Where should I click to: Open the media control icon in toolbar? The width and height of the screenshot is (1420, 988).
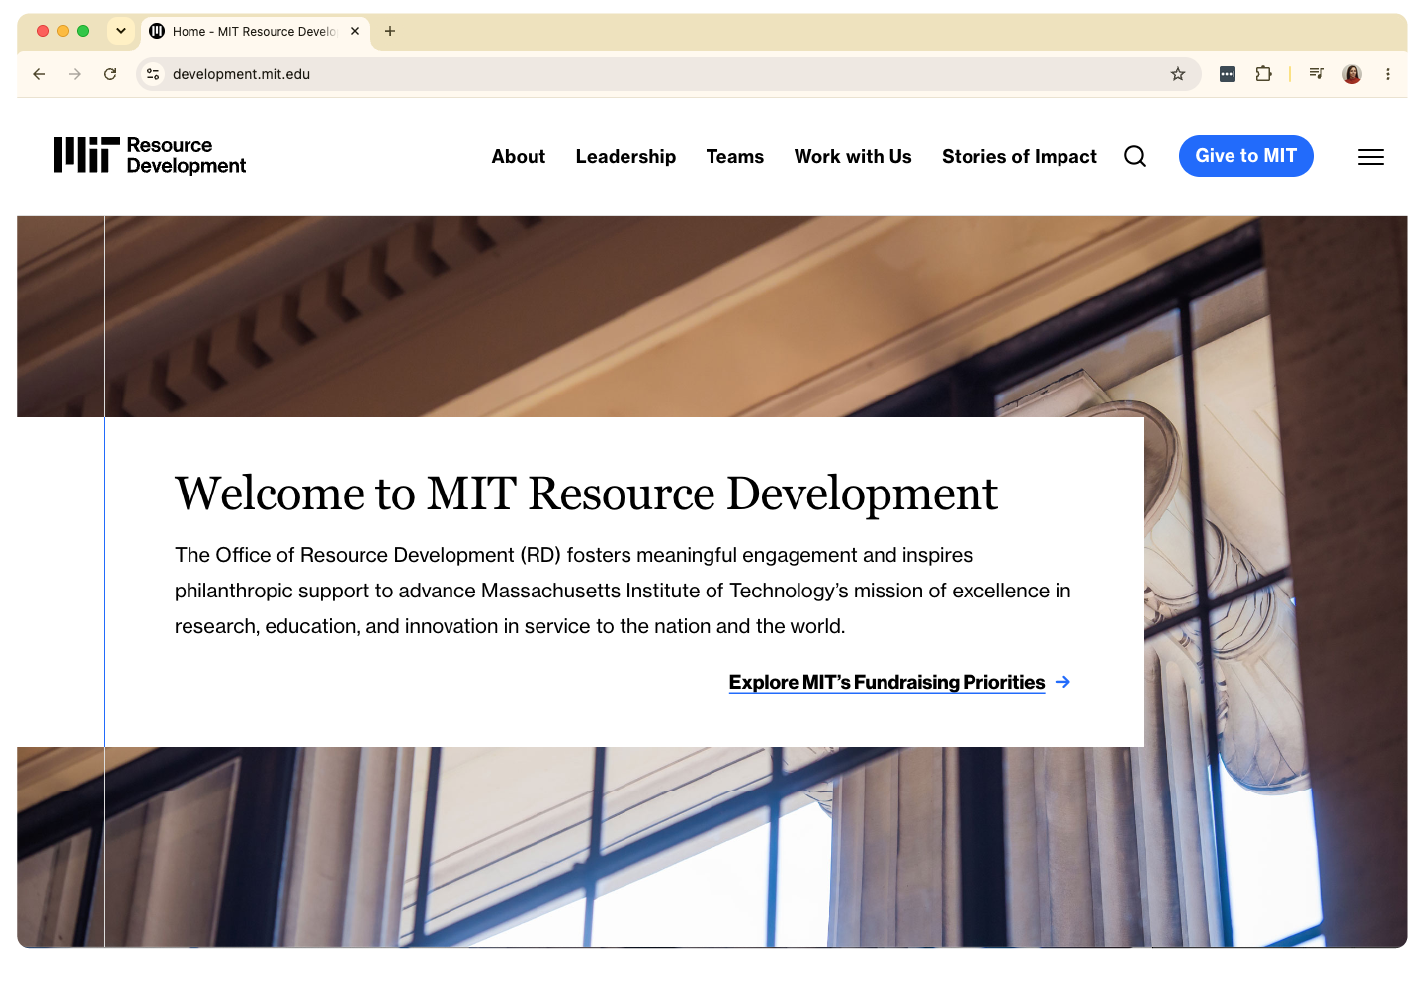point(1316,73)
